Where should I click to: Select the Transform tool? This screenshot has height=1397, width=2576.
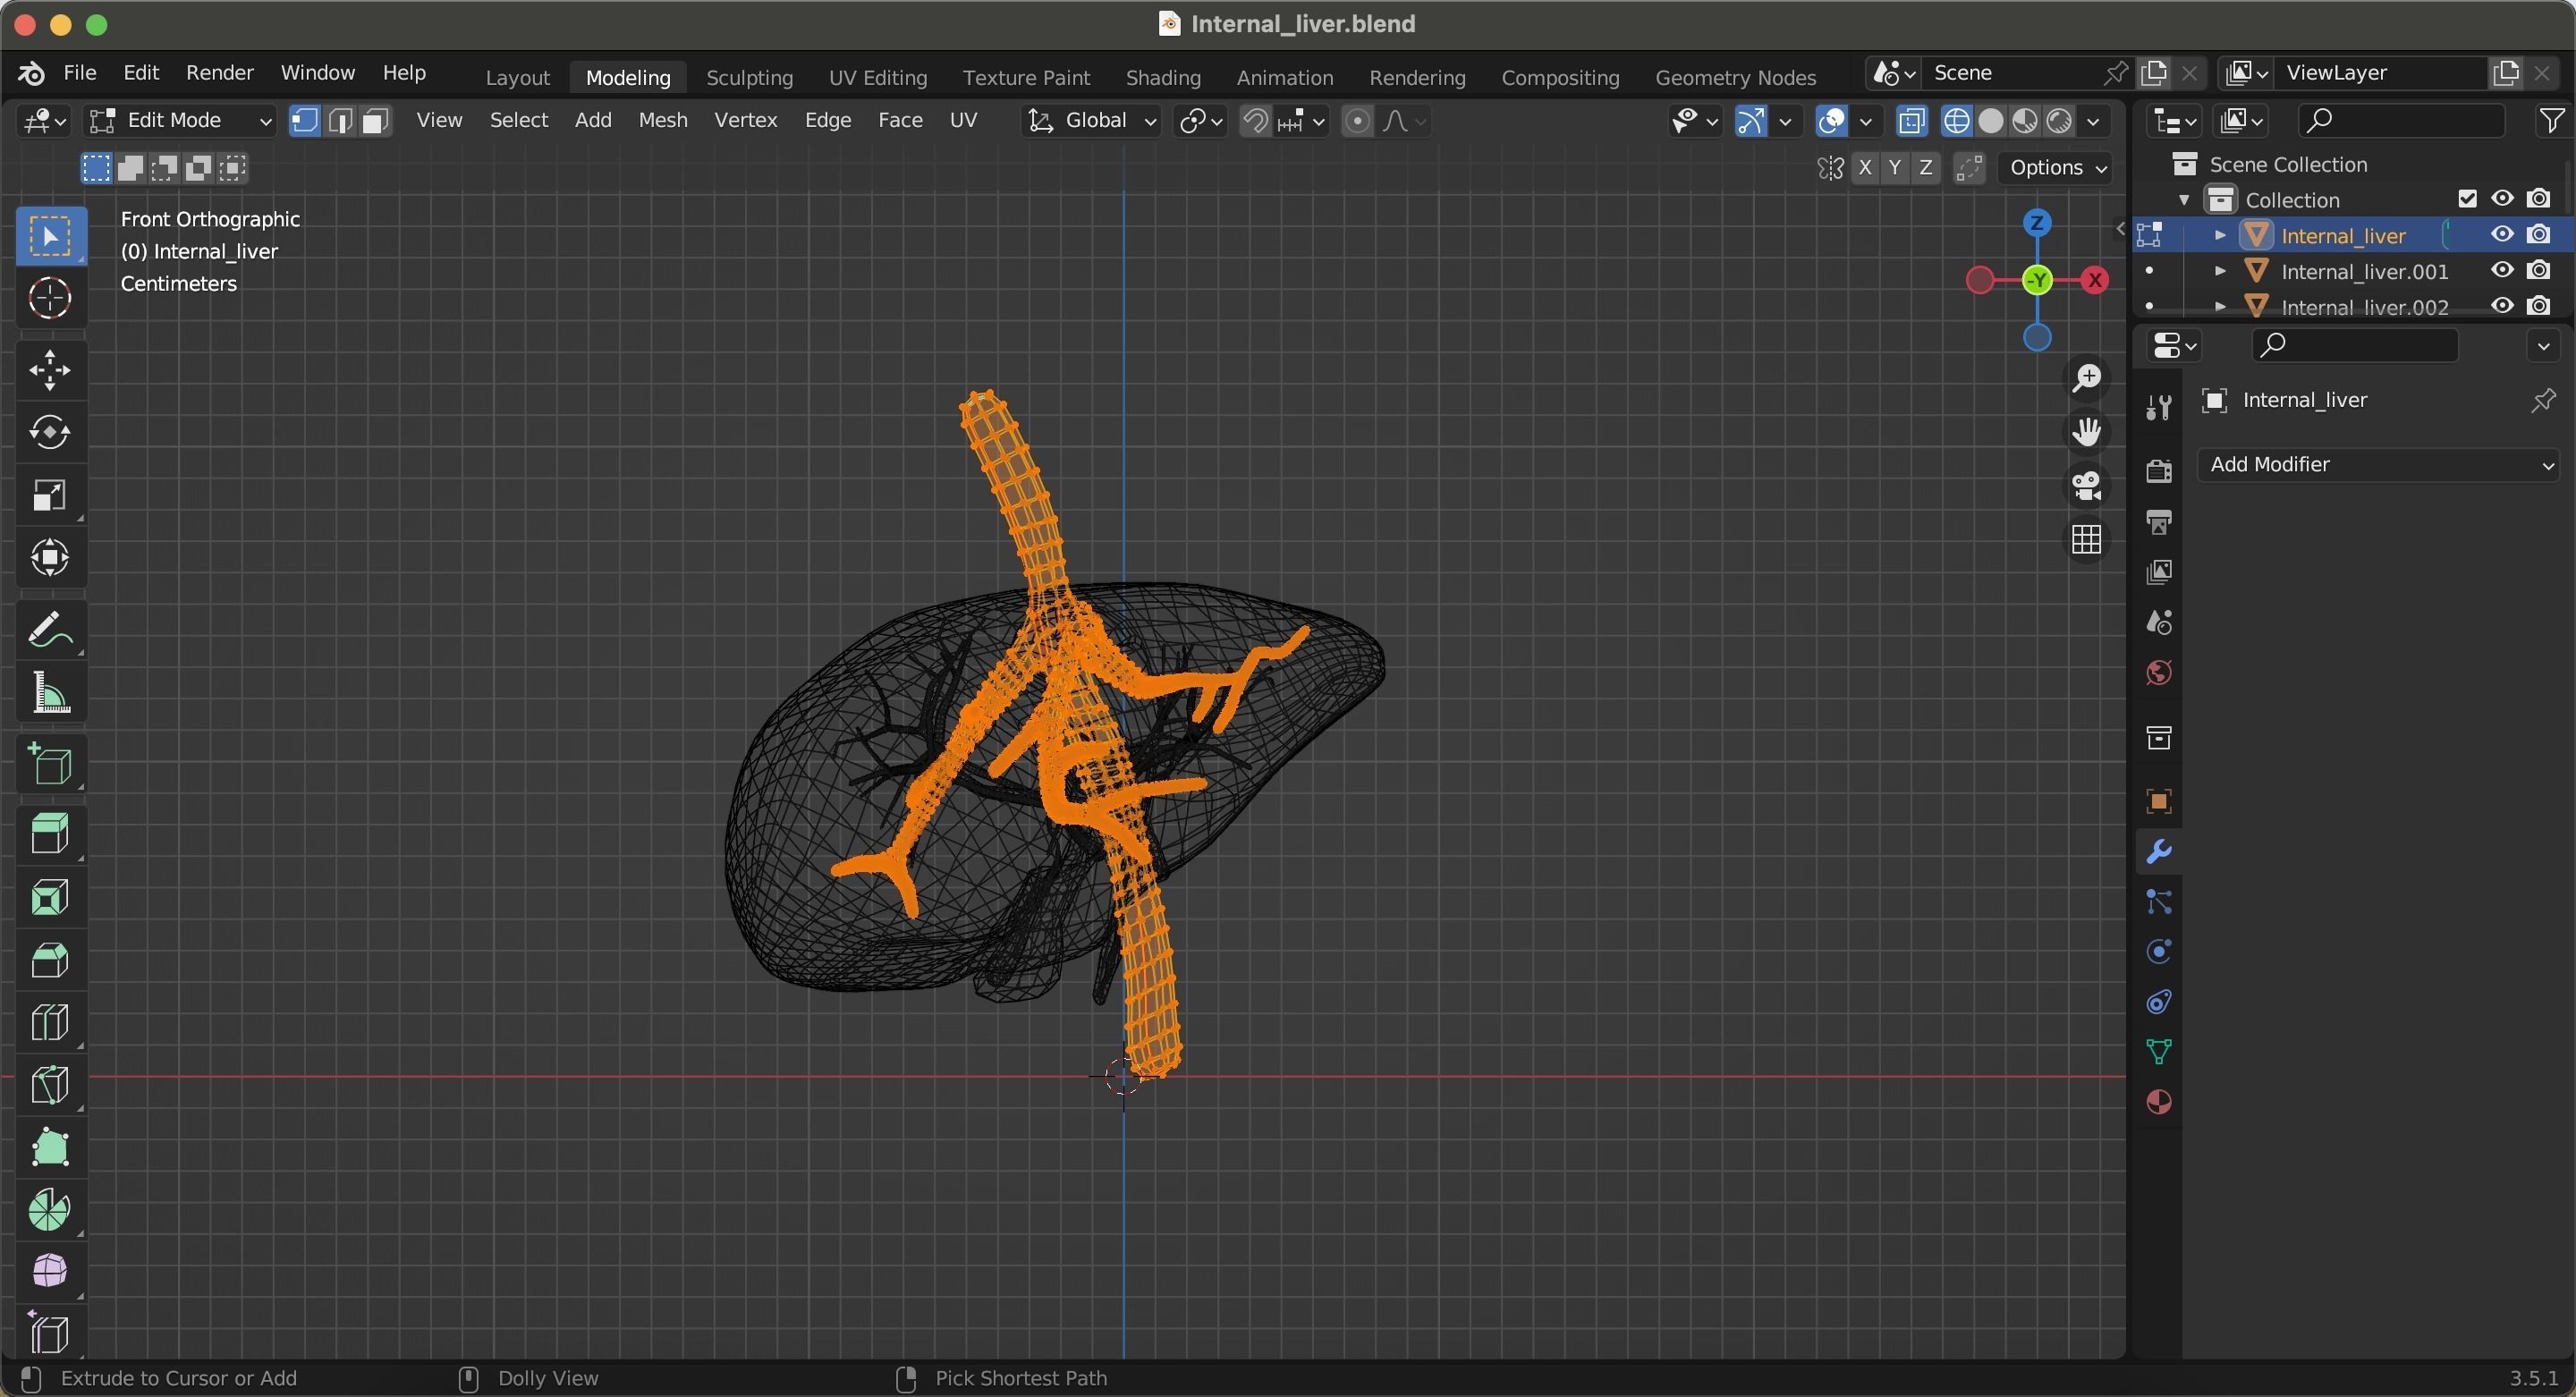tap(50, 557)
